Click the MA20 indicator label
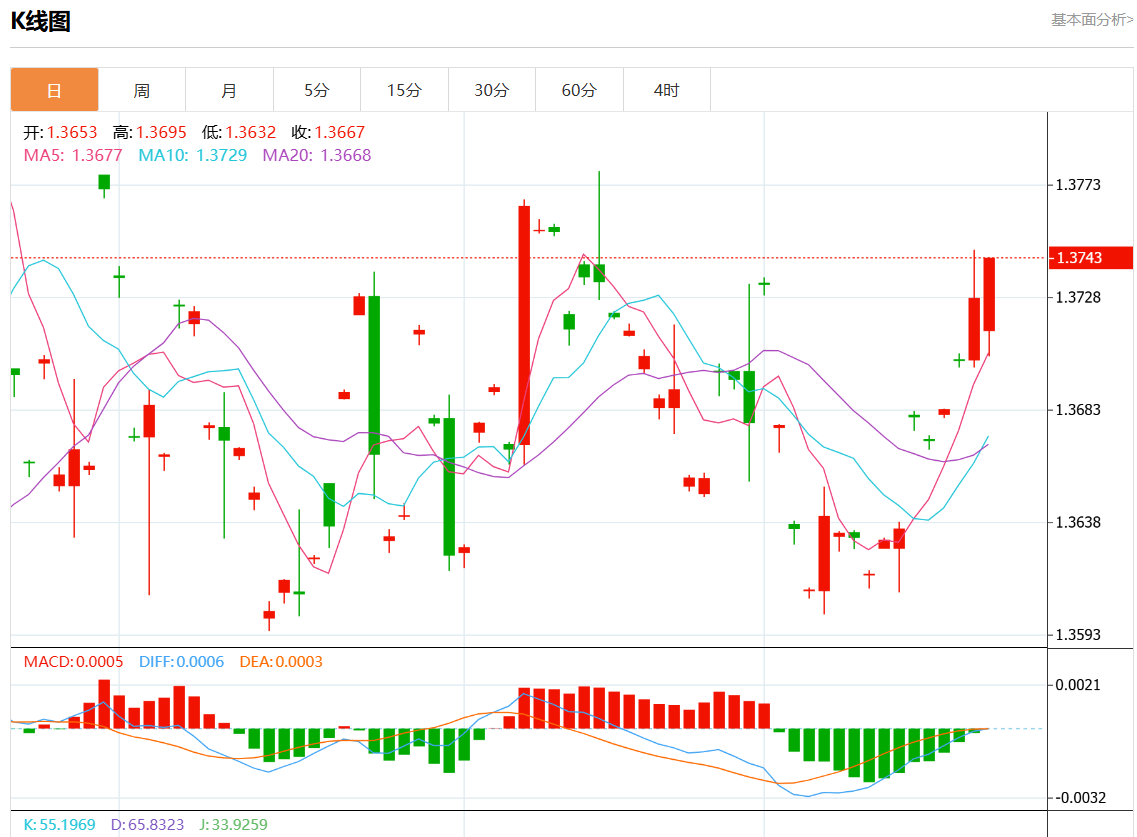Viewport: 1137px width, 837px height. [317, 155]
